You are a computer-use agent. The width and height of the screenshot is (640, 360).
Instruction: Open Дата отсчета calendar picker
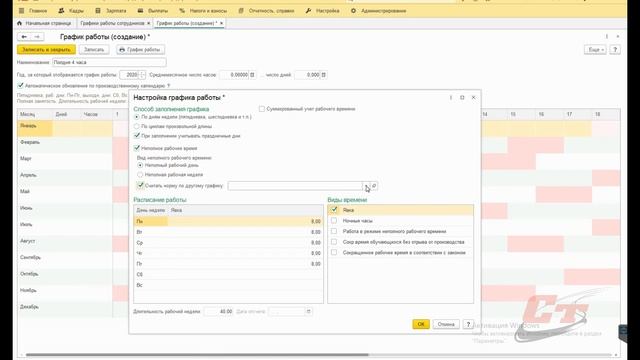tap(309, 311)
